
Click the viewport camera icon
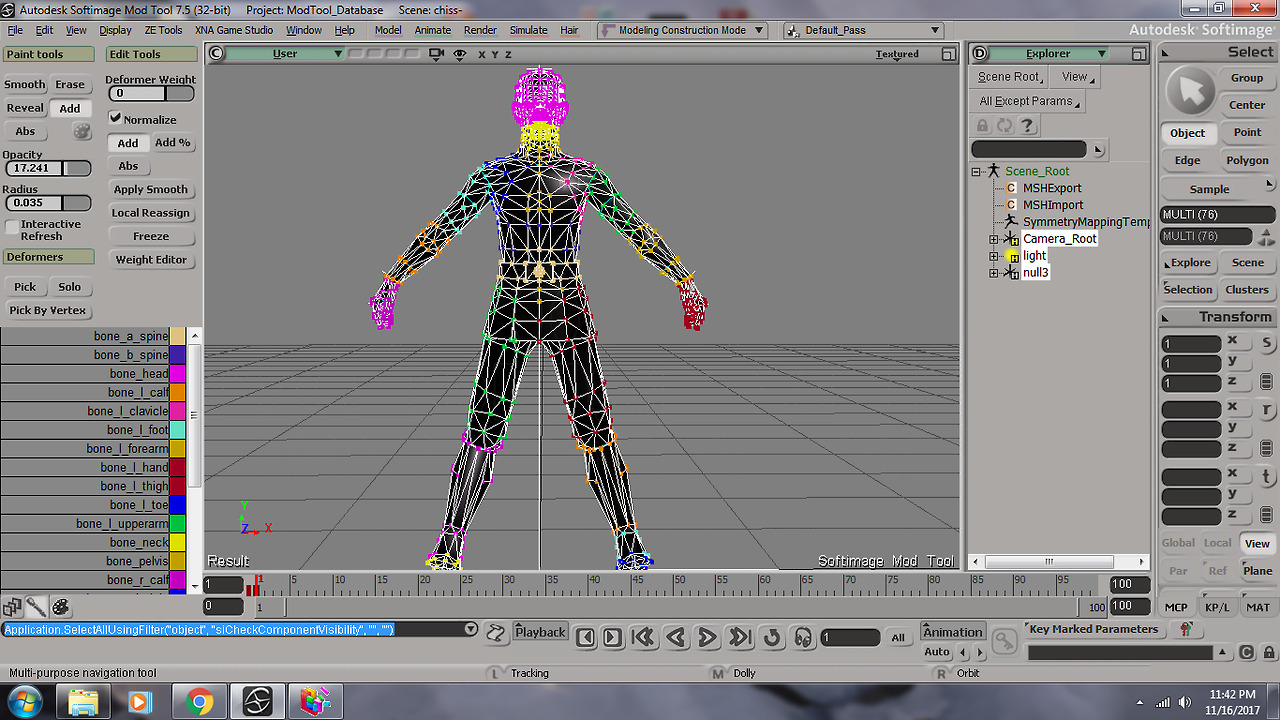435,54
